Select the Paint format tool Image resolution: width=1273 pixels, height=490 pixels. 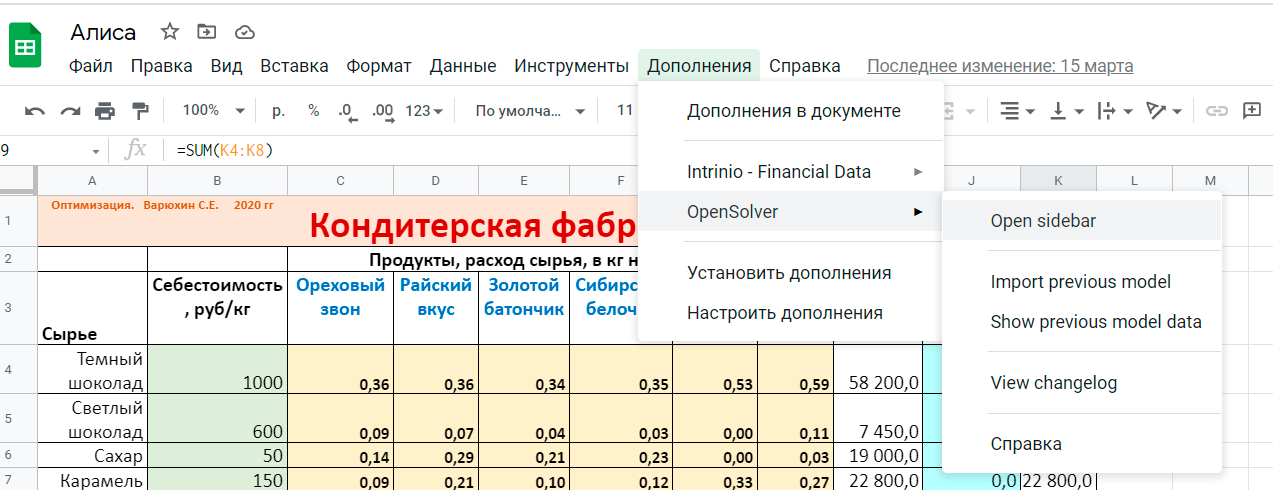[140, 110]
